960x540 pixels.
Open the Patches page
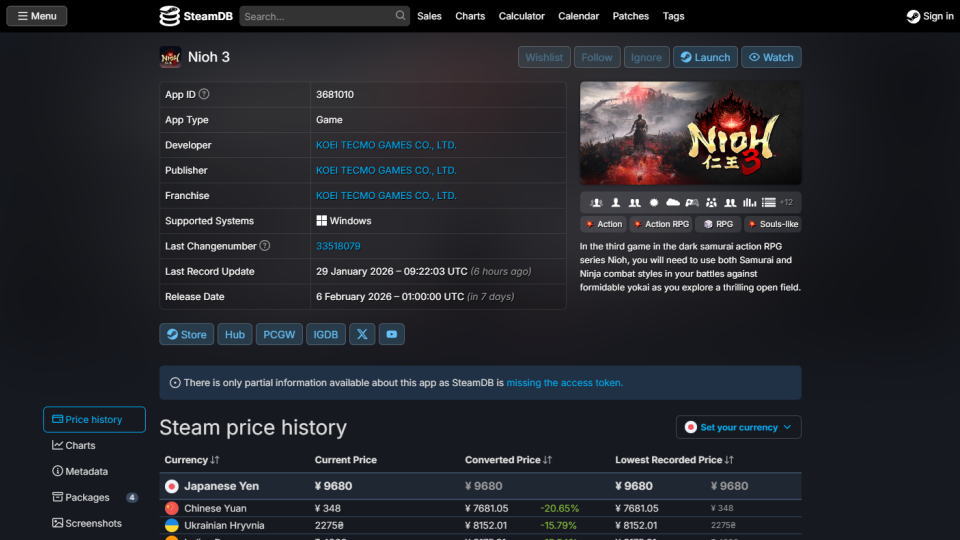[631, 16]
